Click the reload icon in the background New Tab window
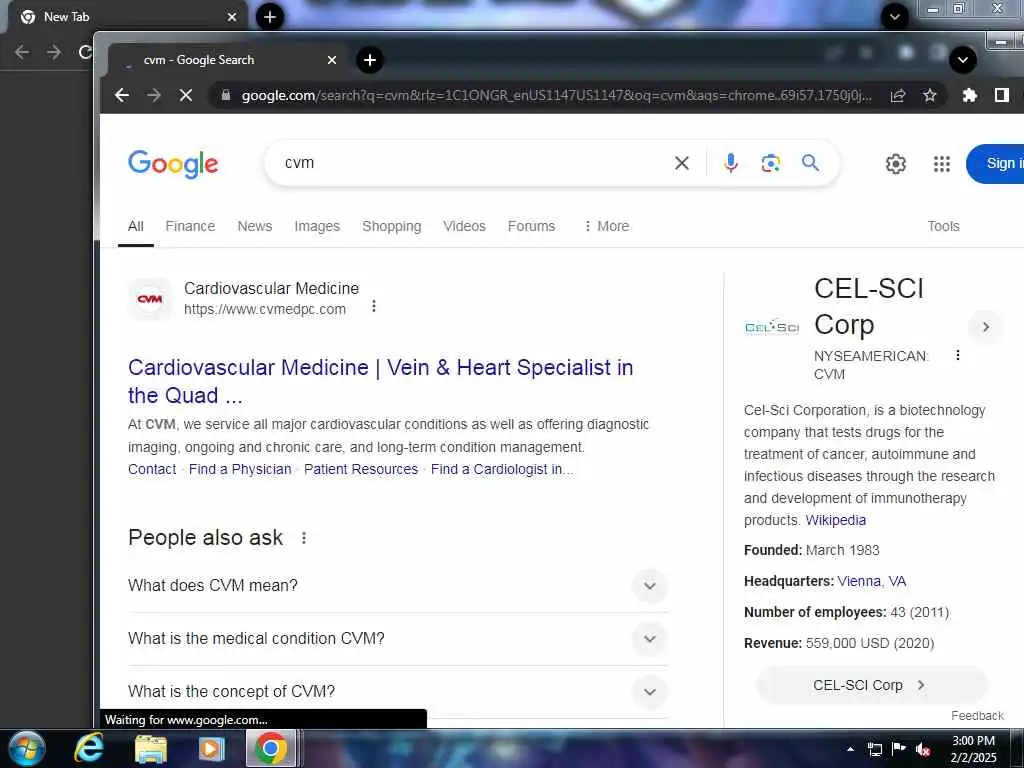The height and width of the screenshot is (768, 1024). (x=85, y=52)
